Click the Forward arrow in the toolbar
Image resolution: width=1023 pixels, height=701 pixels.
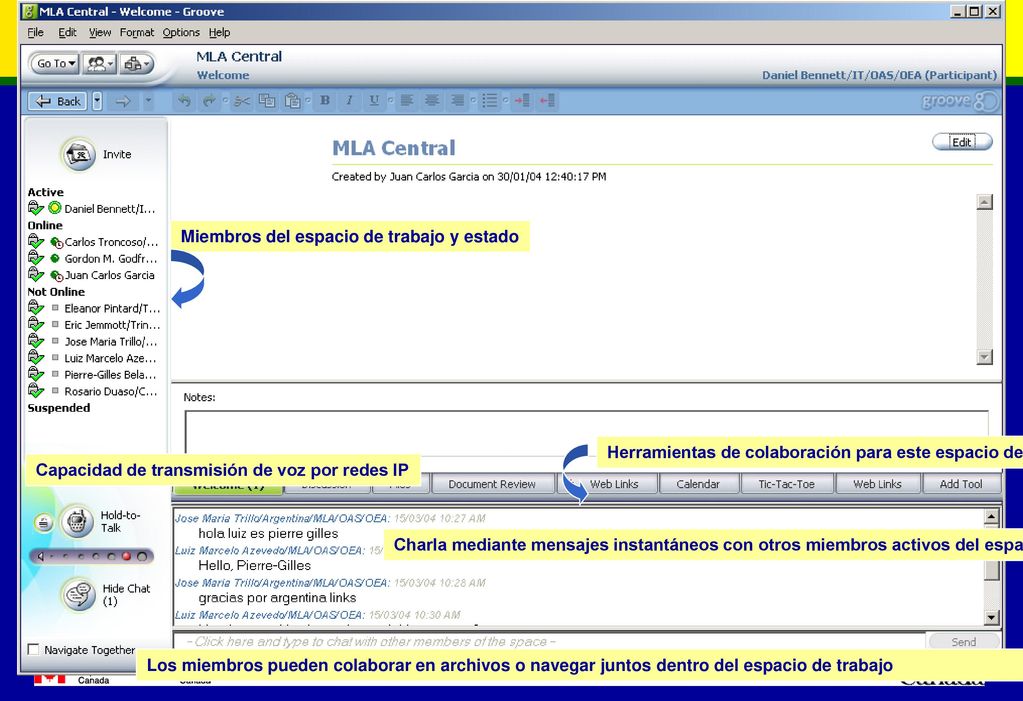(x=123, y=101)
